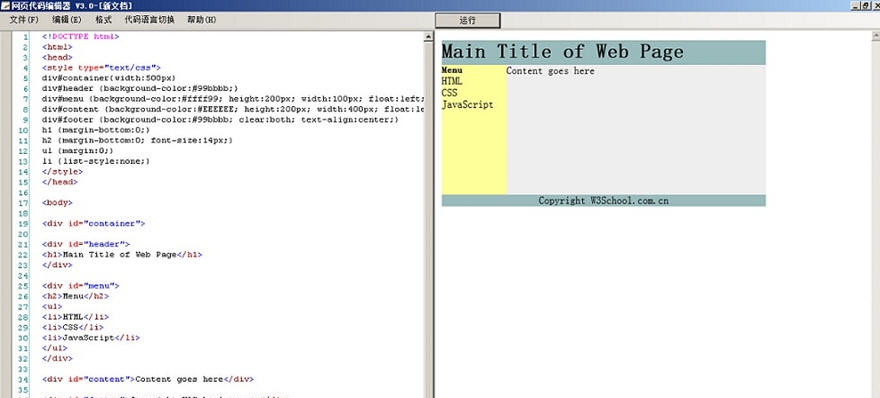
Task: Click the <li>HTML</li> code line
Action: coord(75,317)
